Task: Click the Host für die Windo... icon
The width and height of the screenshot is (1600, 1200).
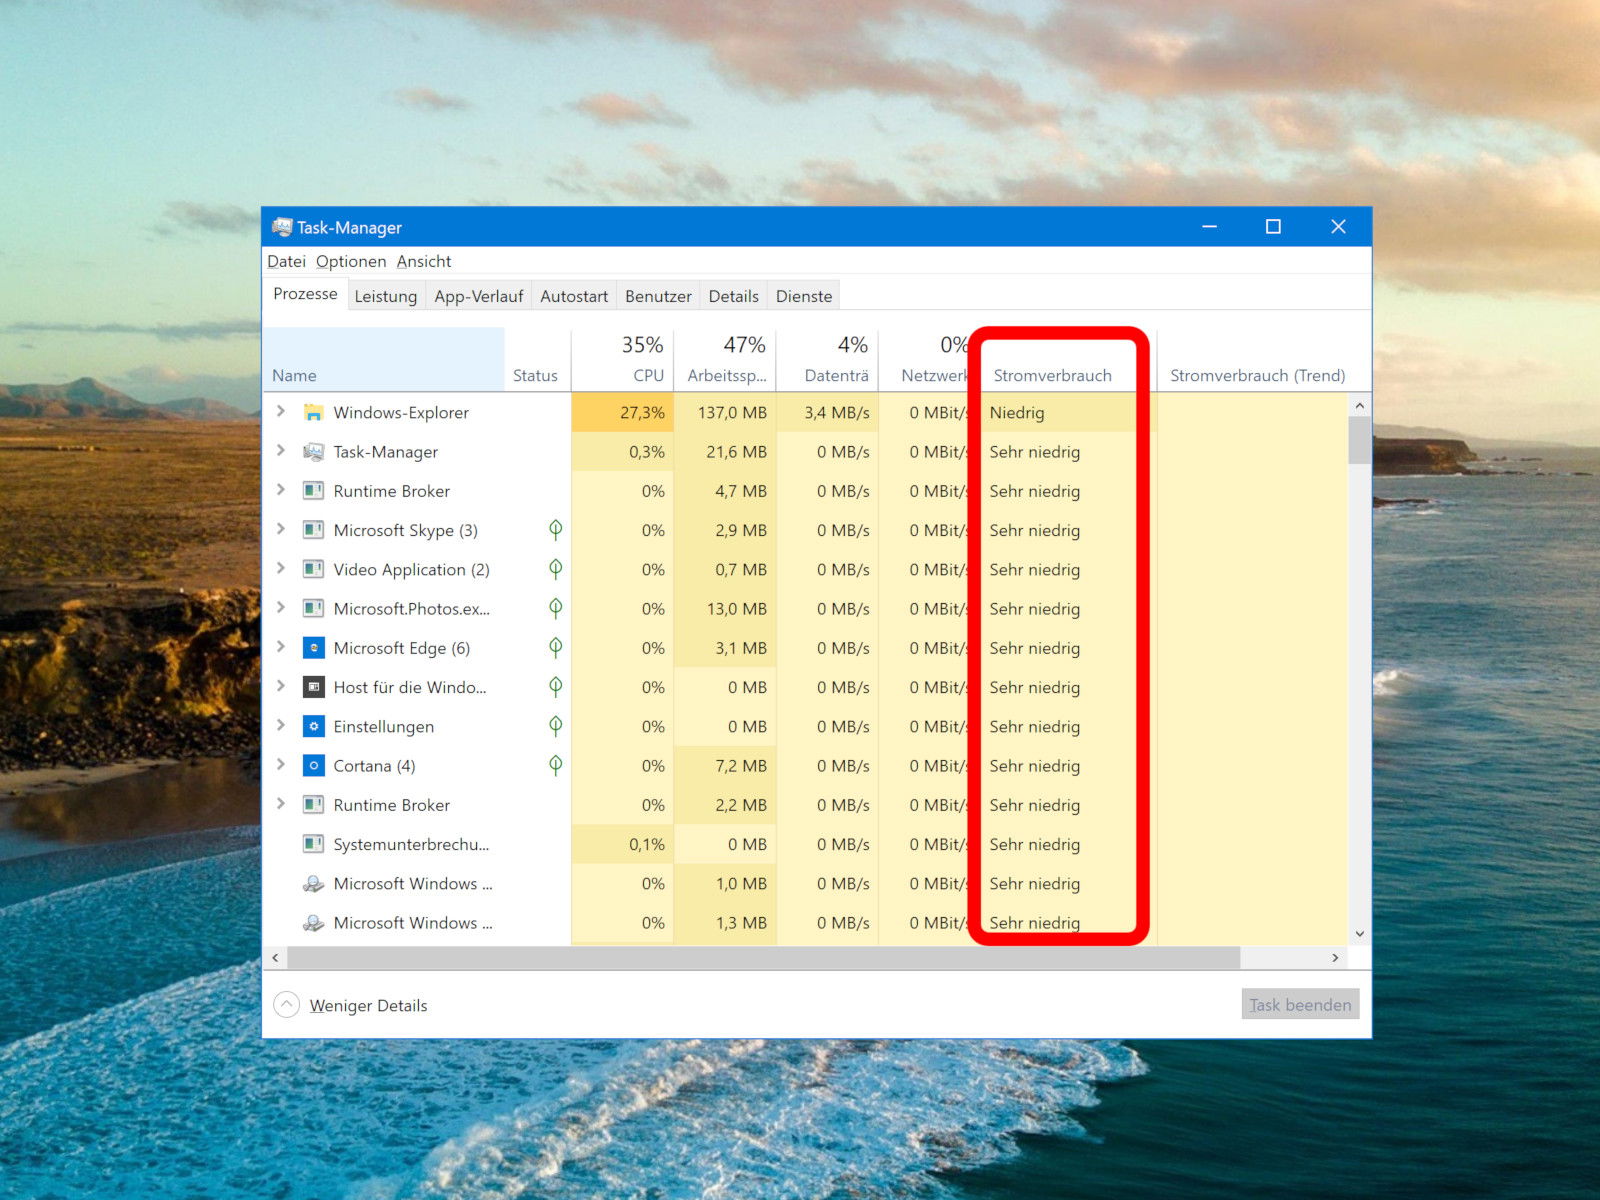Action: (x=313, y=687)
